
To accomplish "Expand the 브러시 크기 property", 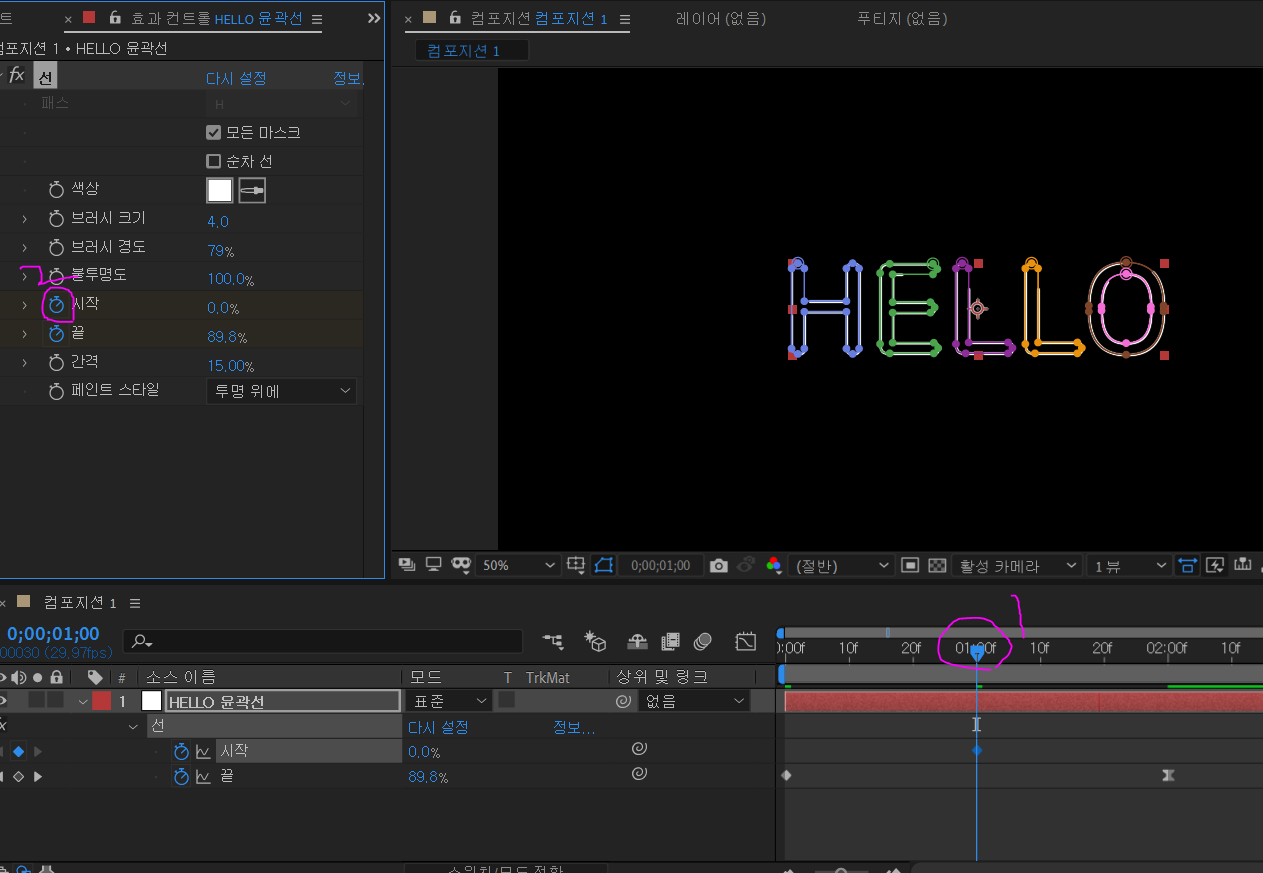I will click(24, 218).
